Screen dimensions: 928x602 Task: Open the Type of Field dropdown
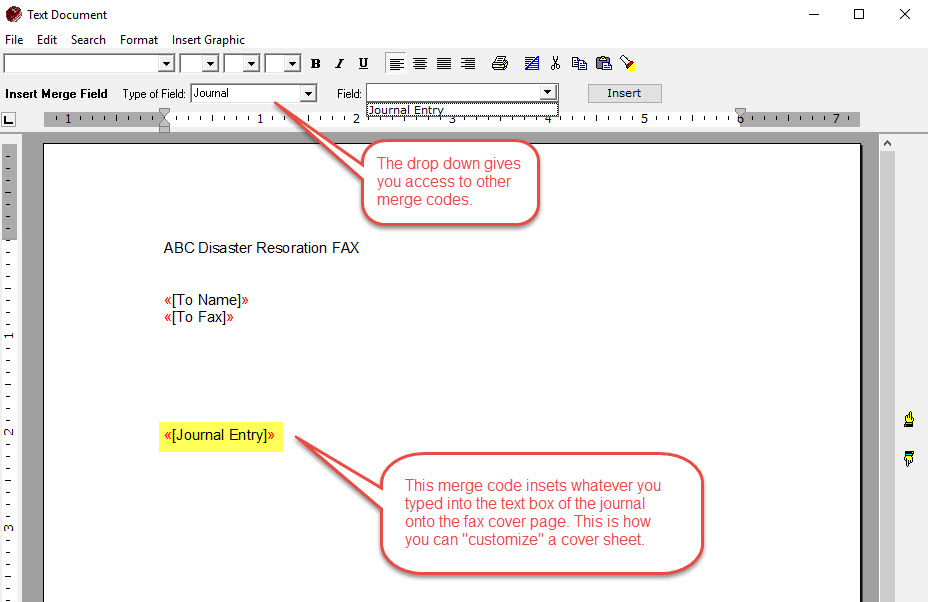[308, 94]
